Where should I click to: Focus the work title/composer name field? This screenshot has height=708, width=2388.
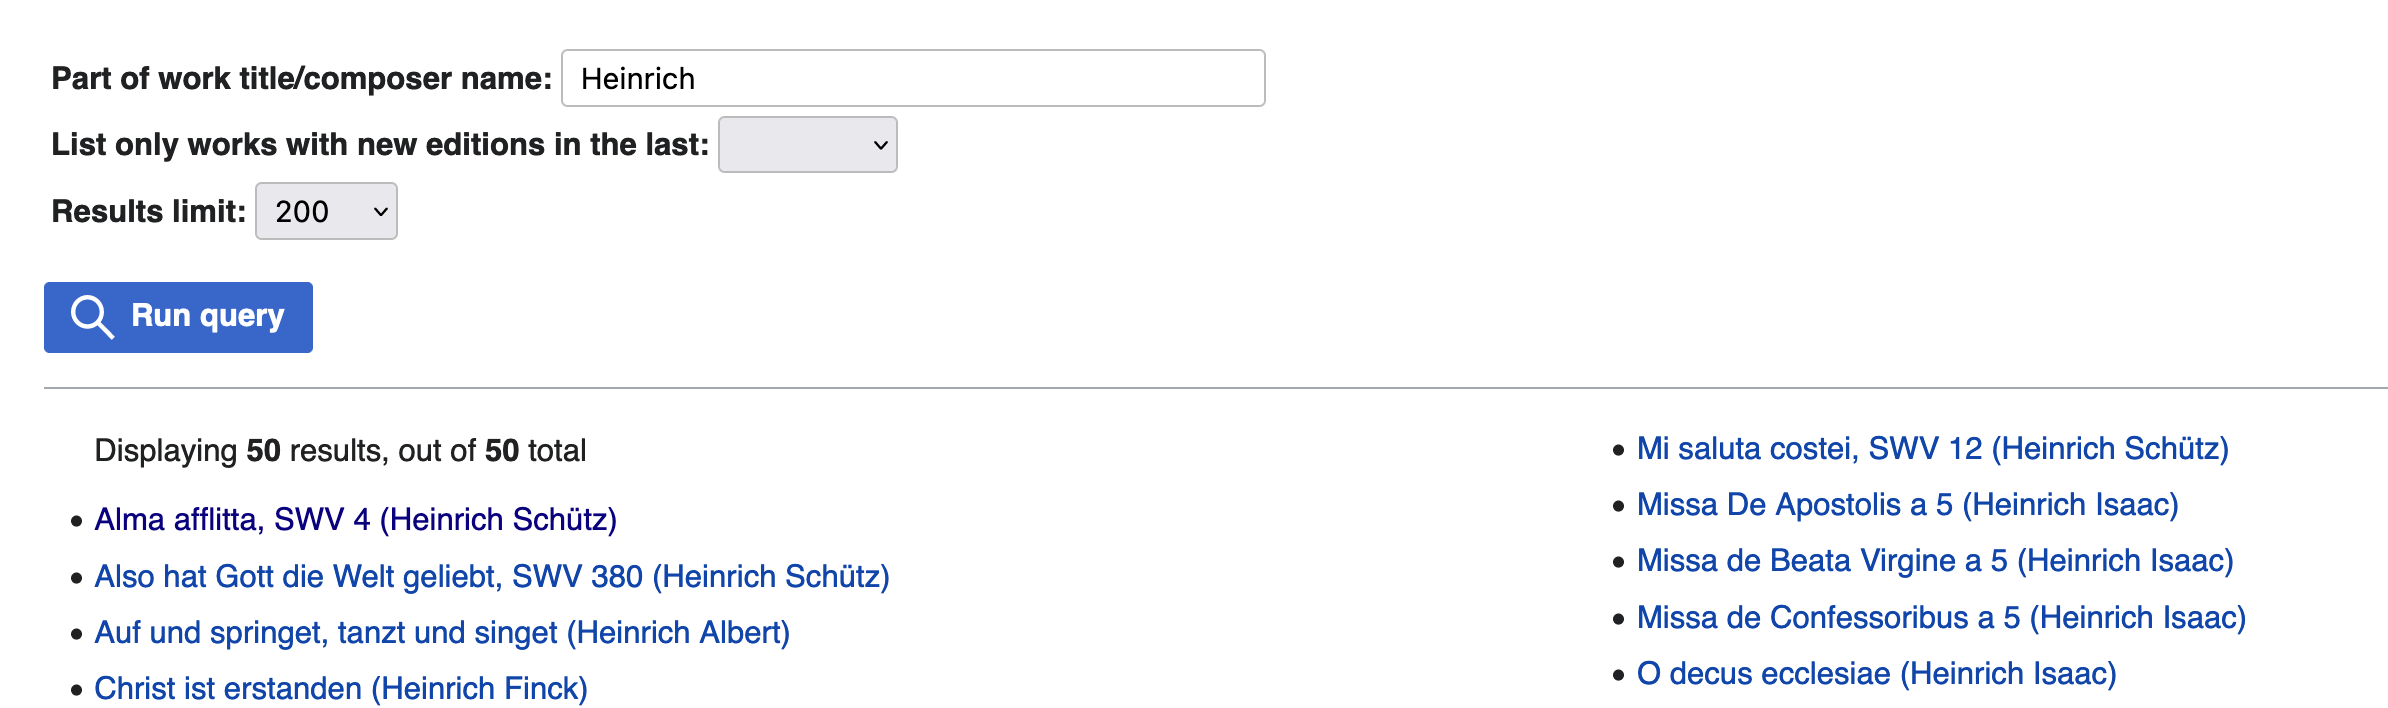tap(912, 79)
